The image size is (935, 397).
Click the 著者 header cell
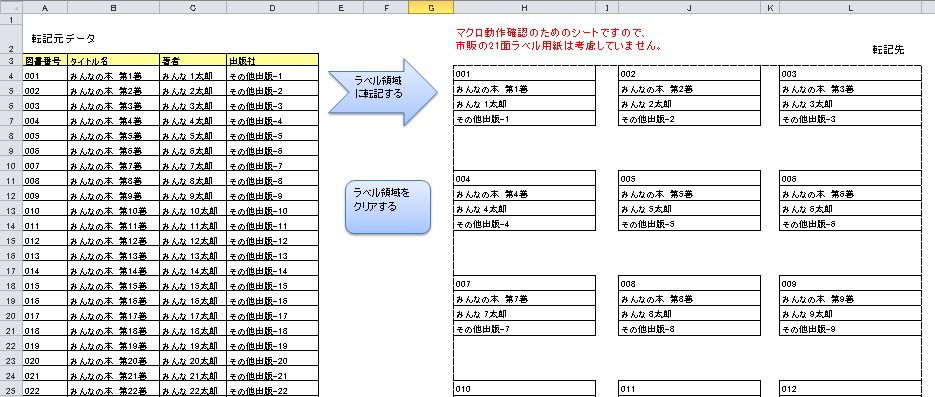pyautogui.click(x=193, y=61)
